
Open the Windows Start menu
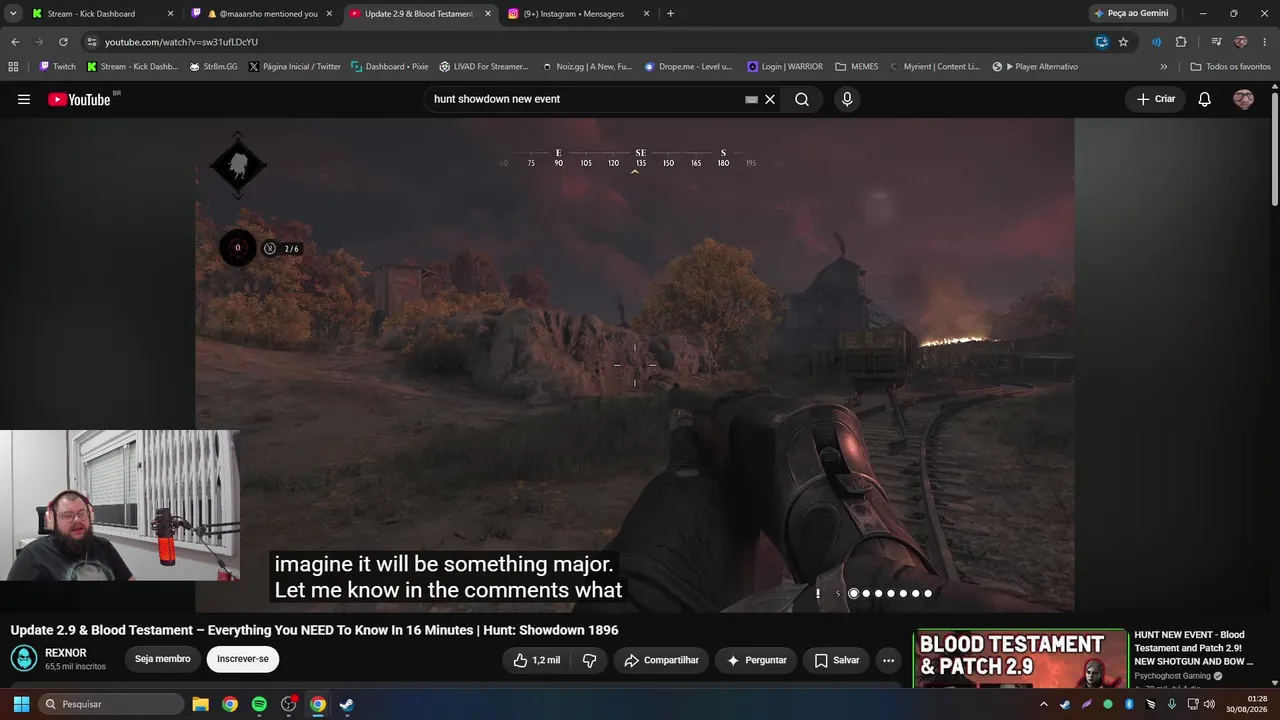(21, 704)
